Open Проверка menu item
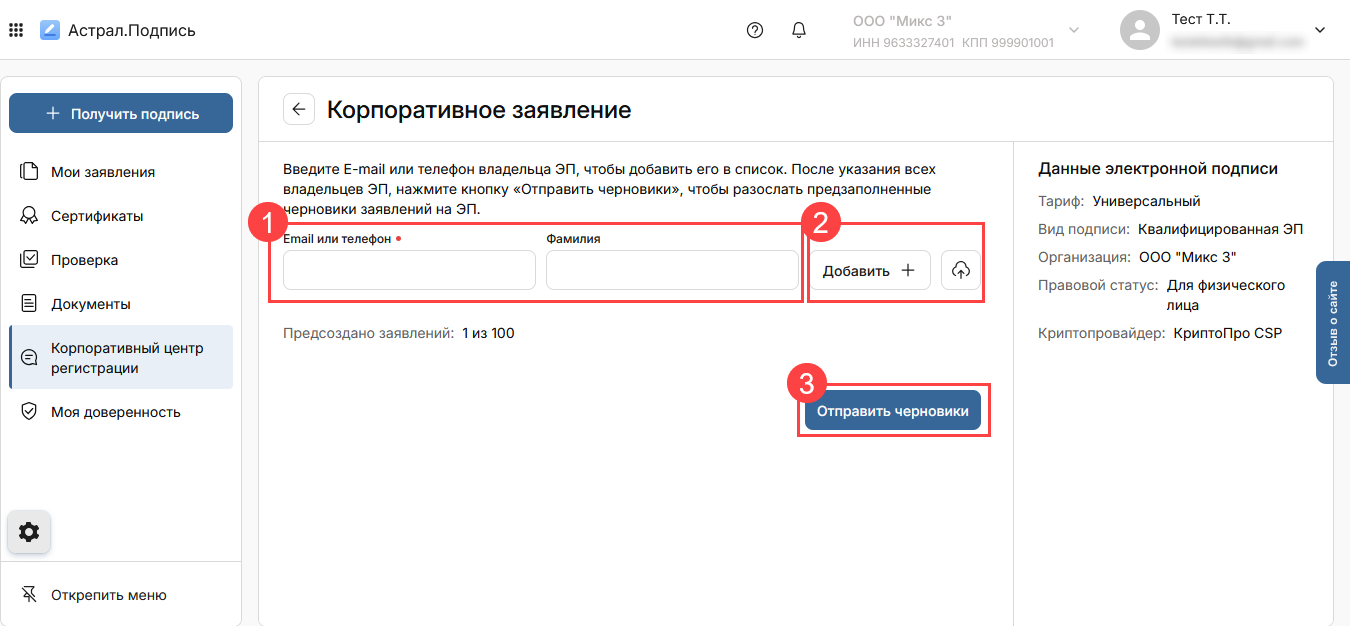Viewport: 1350px width, 626px height. [x=85, y=260]
